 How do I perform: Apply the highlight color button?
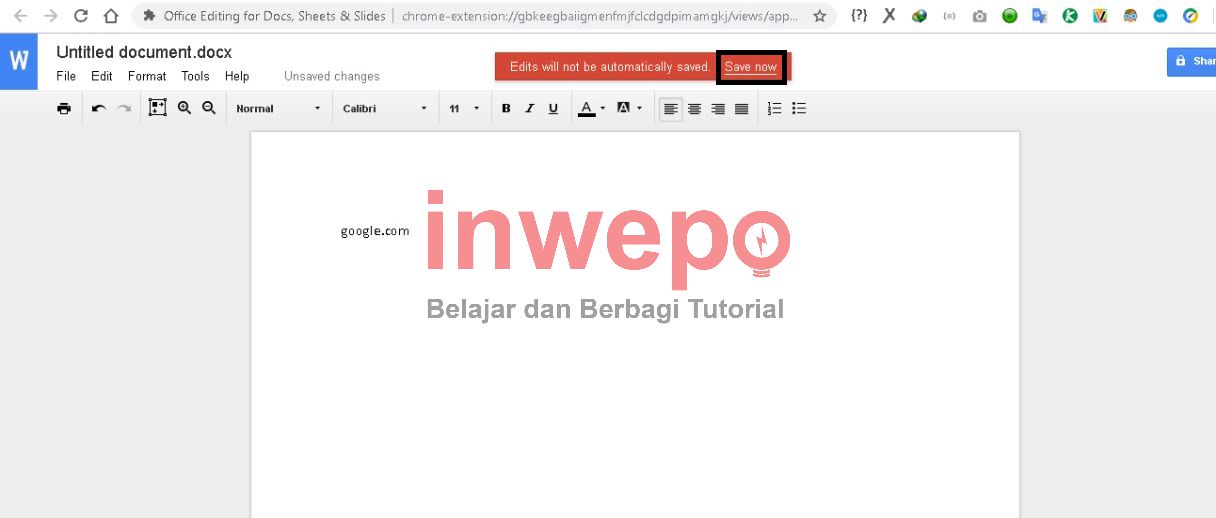(624, 108)
